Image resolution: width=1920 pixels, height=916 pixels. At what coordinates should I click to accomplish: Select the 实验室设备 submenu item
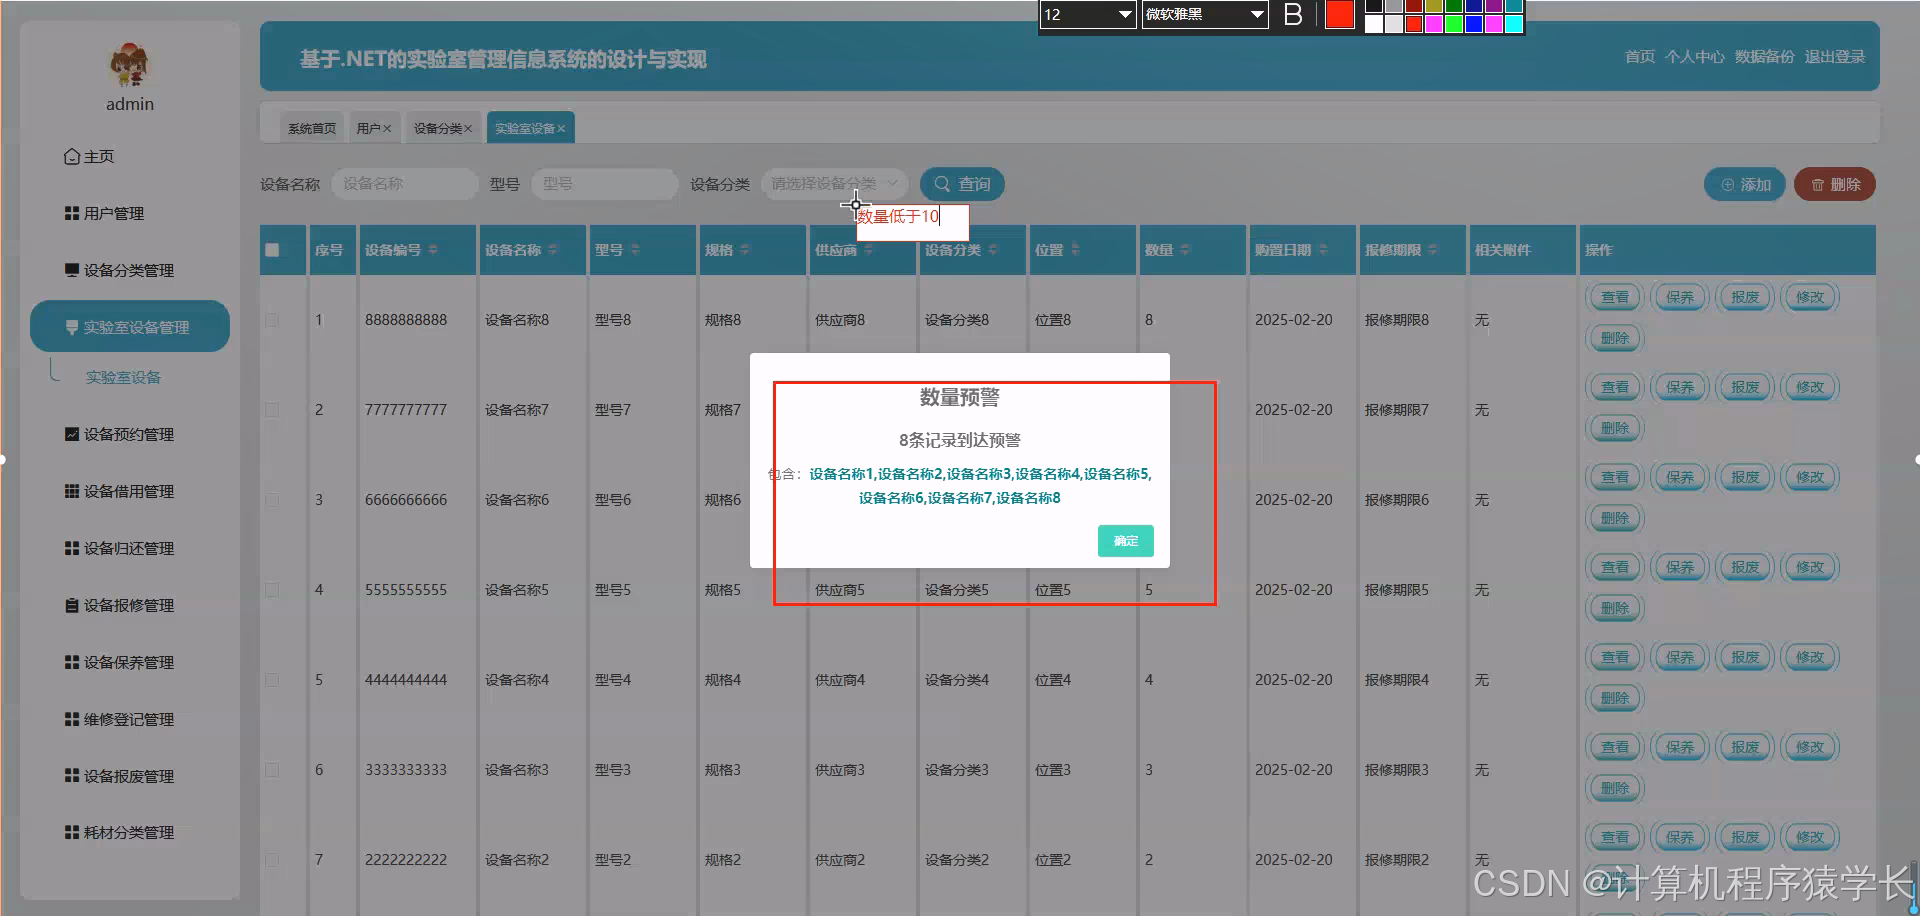123,377
